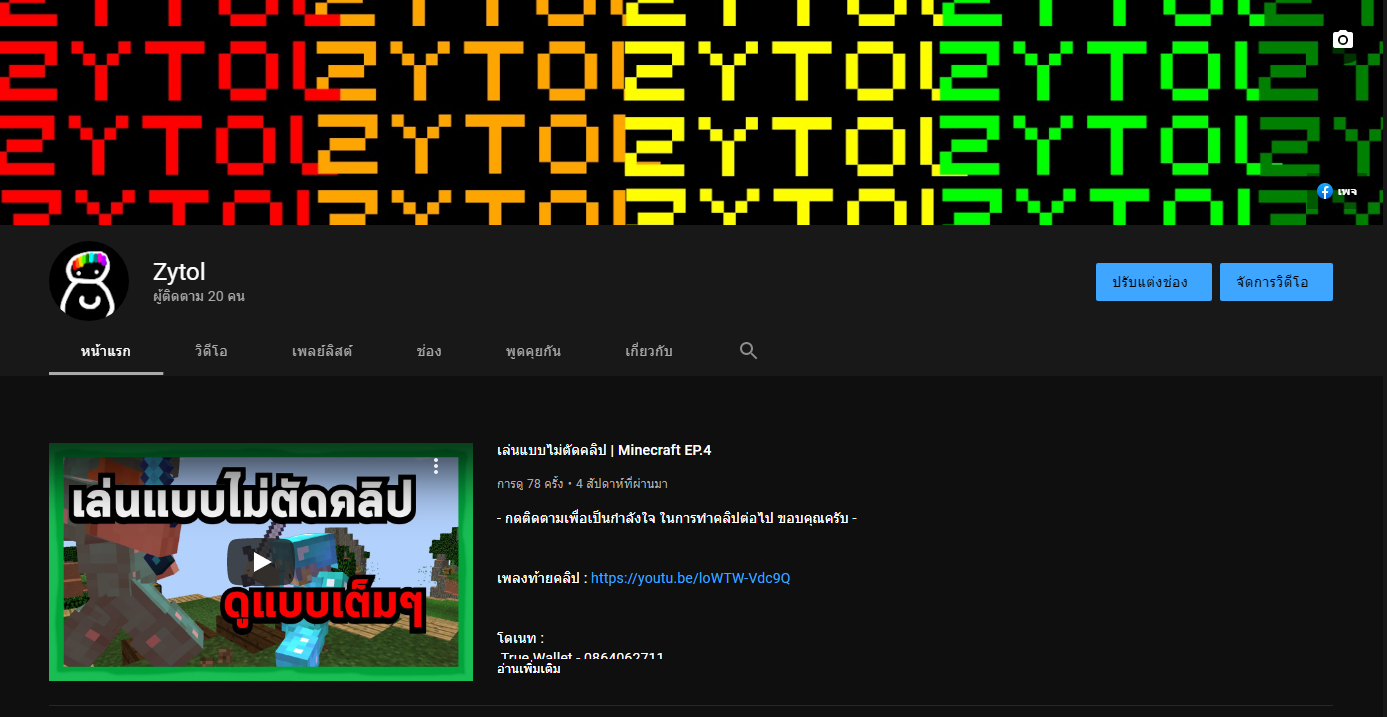This screenshot has width=1387, height=717.
Task: Open the Facebook page link on the banner
Action: [x=1337, y=191]
